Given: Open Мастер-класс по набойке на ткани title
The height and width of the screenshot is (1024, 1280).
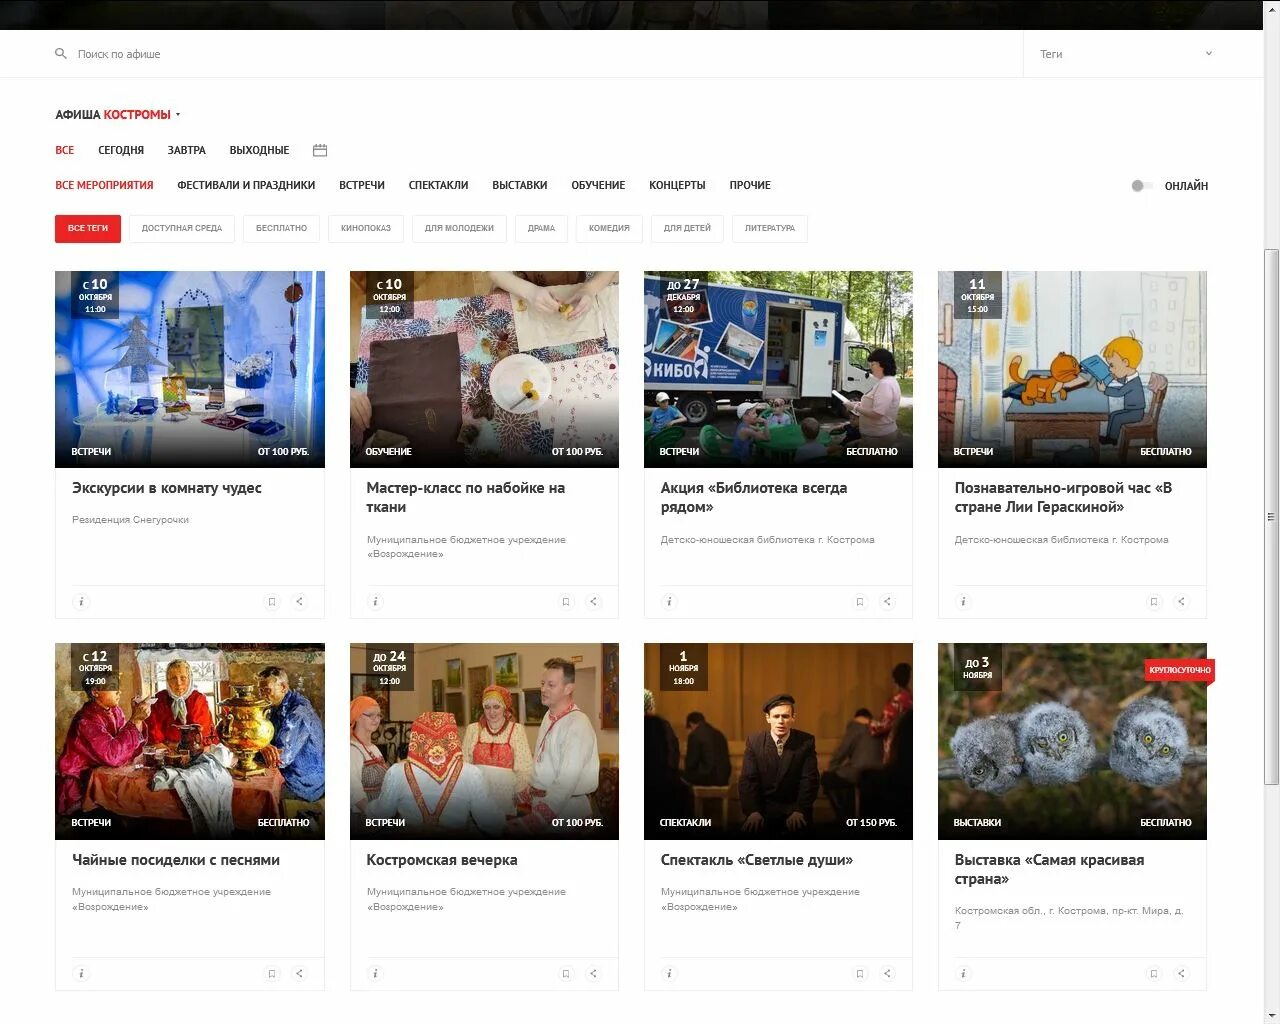Looking at the screenshot, I should [465, 498].
